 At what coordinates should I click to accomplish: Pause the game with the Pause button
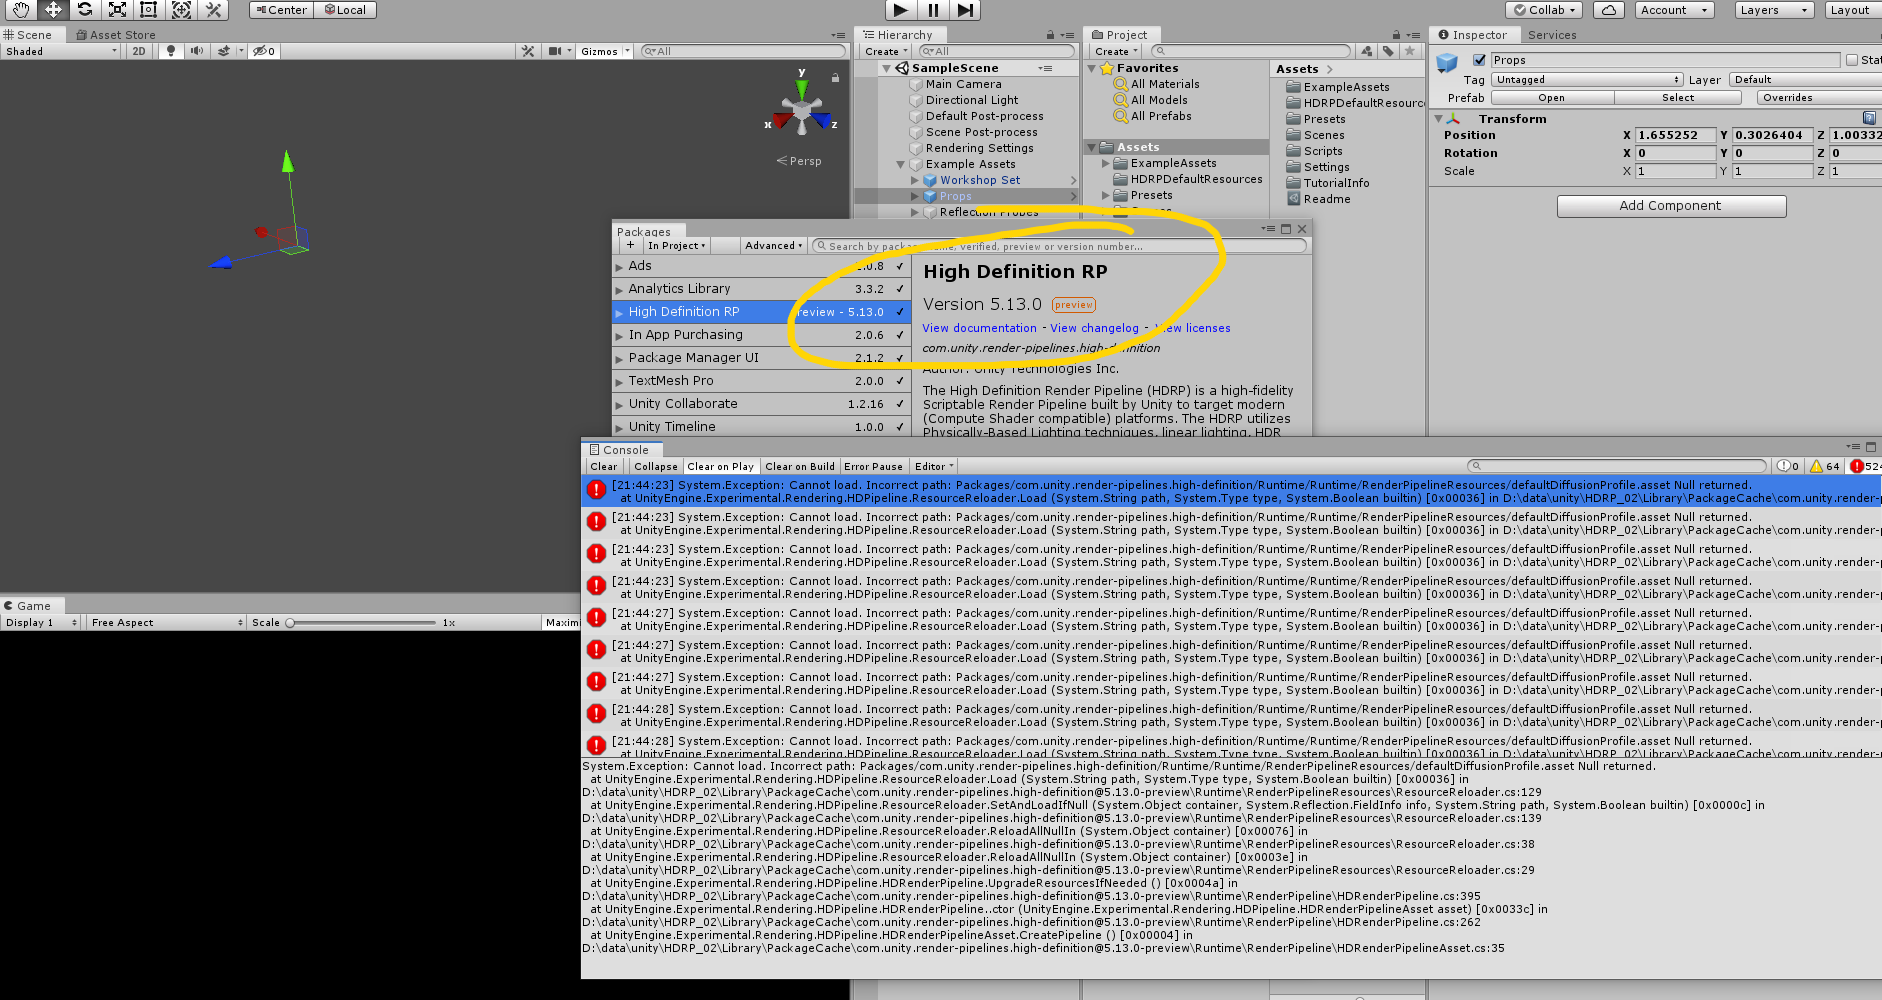click(x=933, y=10)
